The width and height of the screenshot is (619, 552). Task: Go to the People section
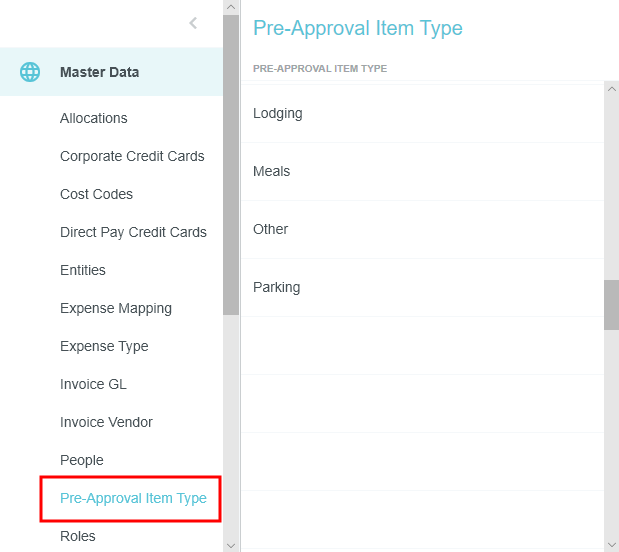82,460
